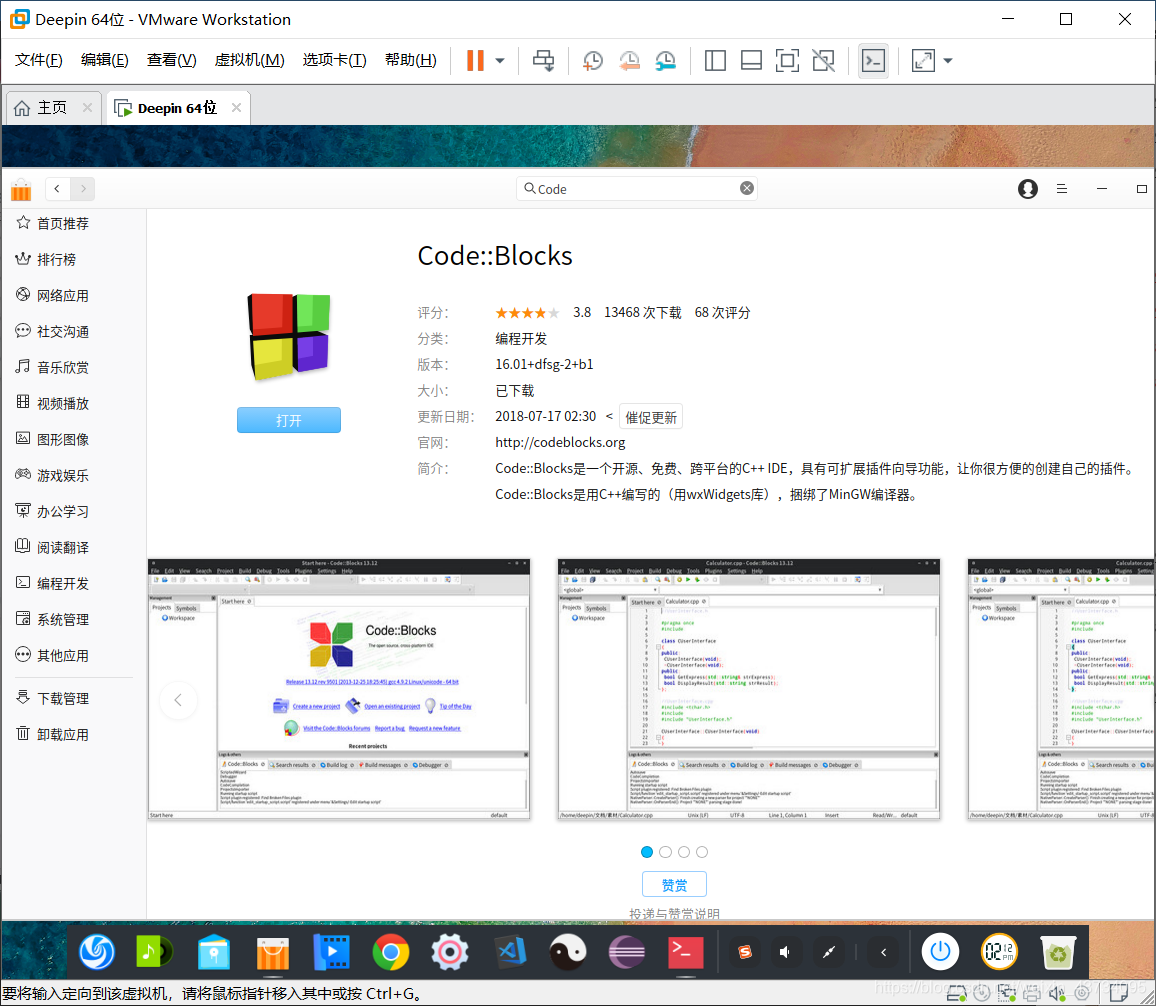Screen dimensions: 1156x1006
Task: Click the send Ctrl+Alt+Del toolbar icon
Action: point(543,60)
